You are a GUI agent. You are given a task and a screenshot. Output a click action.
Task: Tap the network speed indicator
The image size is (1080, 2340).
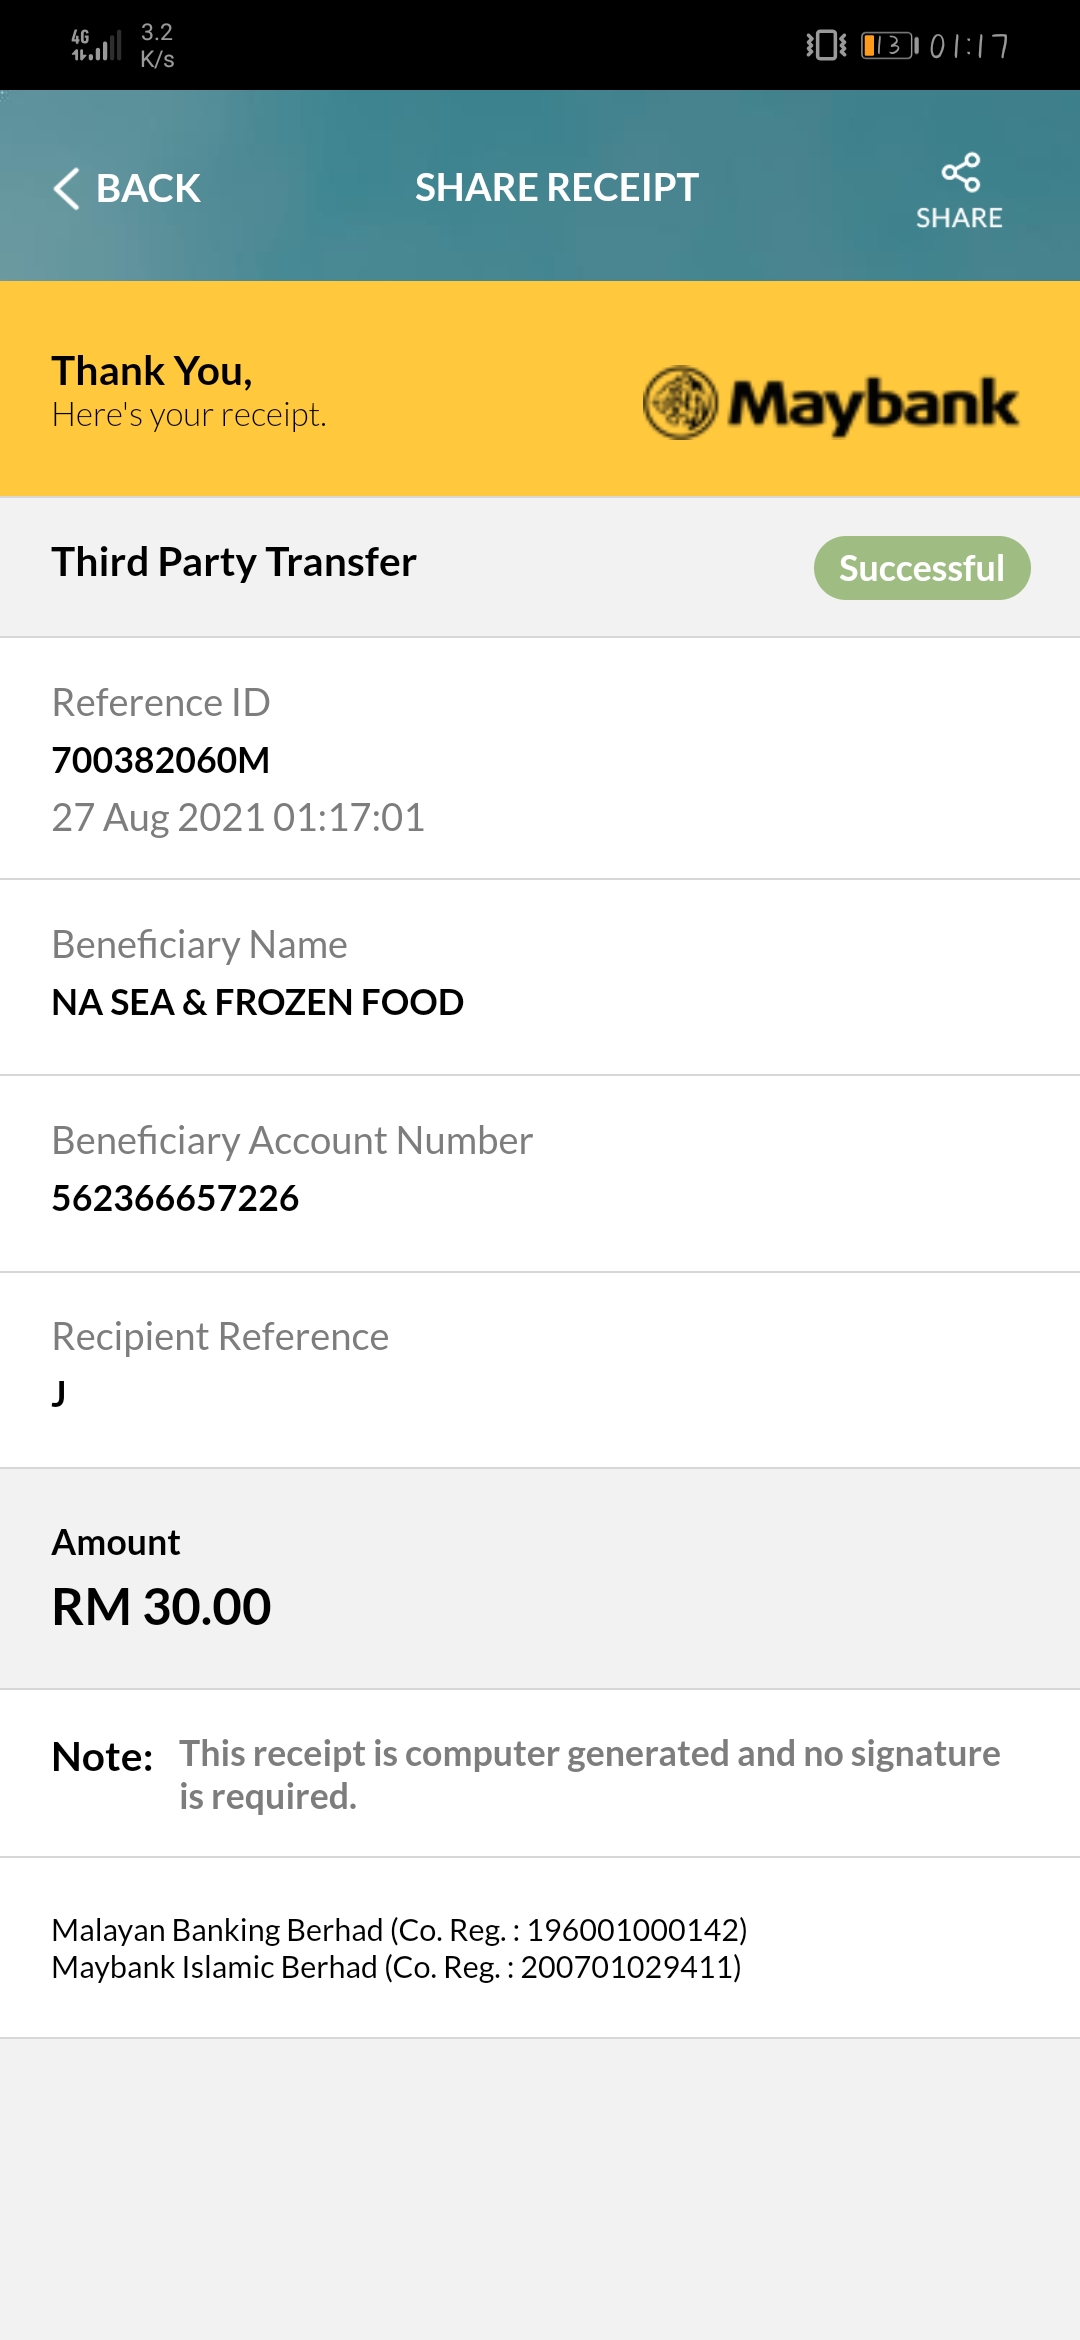point(157,46)
